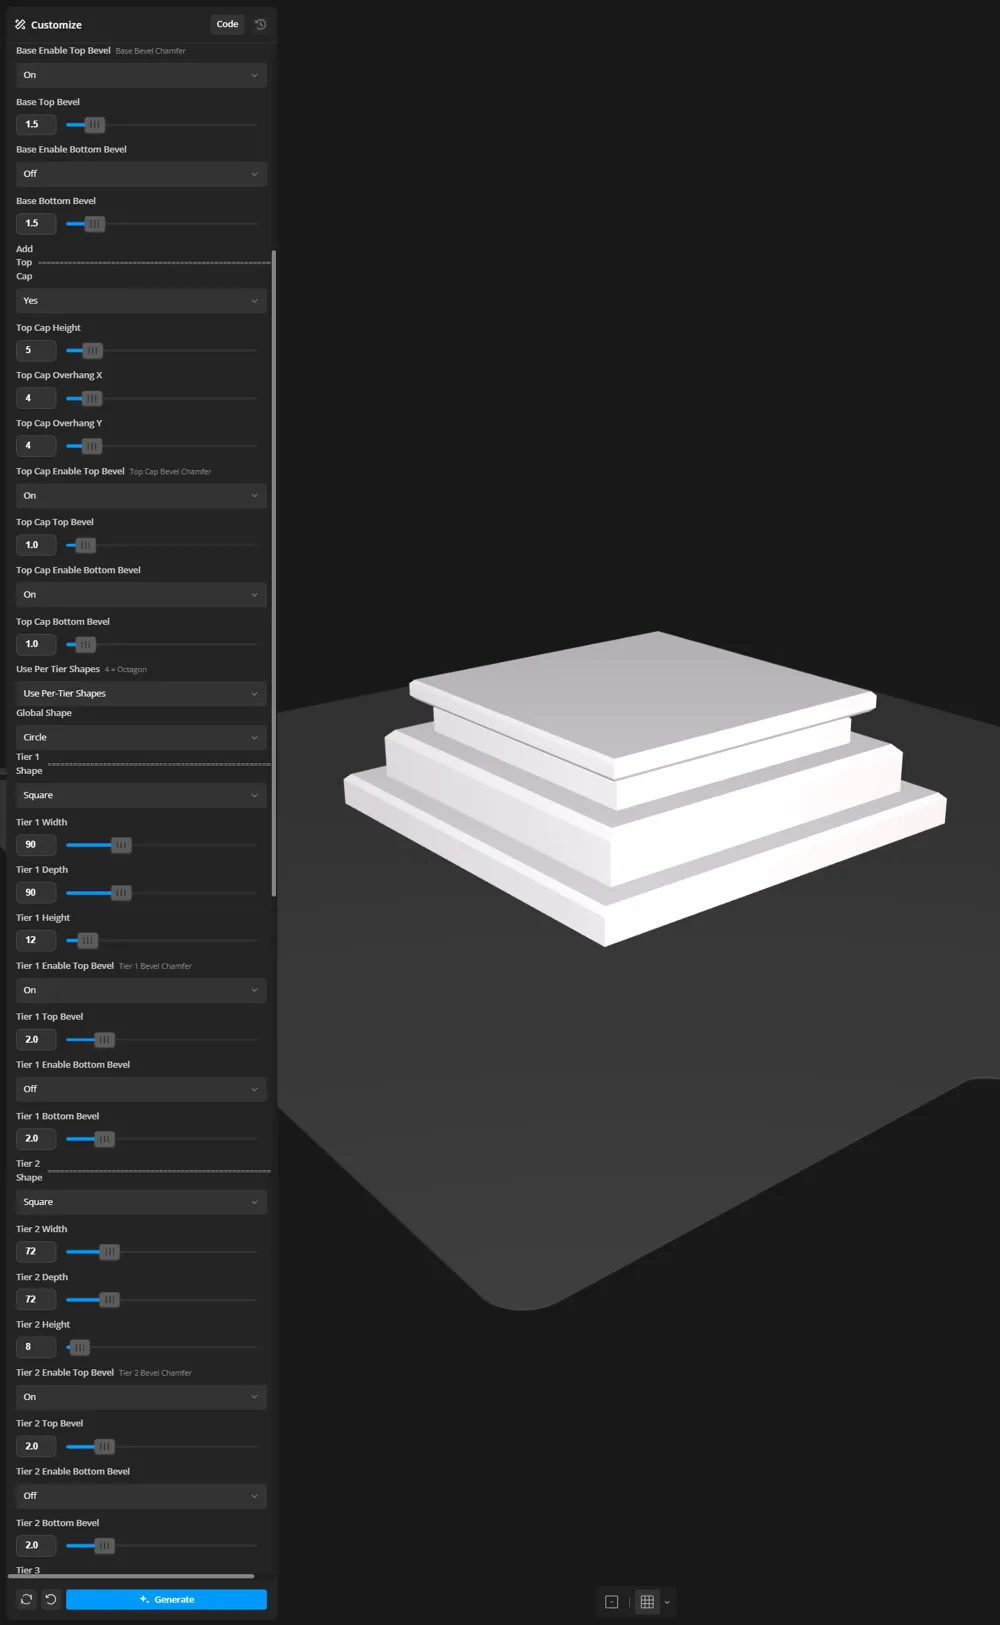The image size is (1000, 1625).
Task: Click the undo reset icon beside Generate
Action: click(x=51, y=1599)
